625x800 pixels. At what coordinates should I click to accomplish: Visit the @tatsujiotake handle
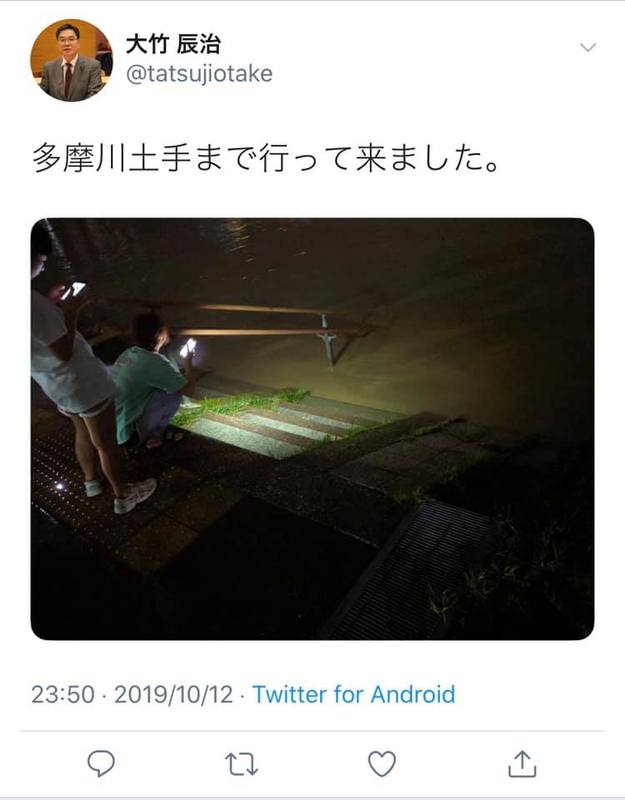199,74
